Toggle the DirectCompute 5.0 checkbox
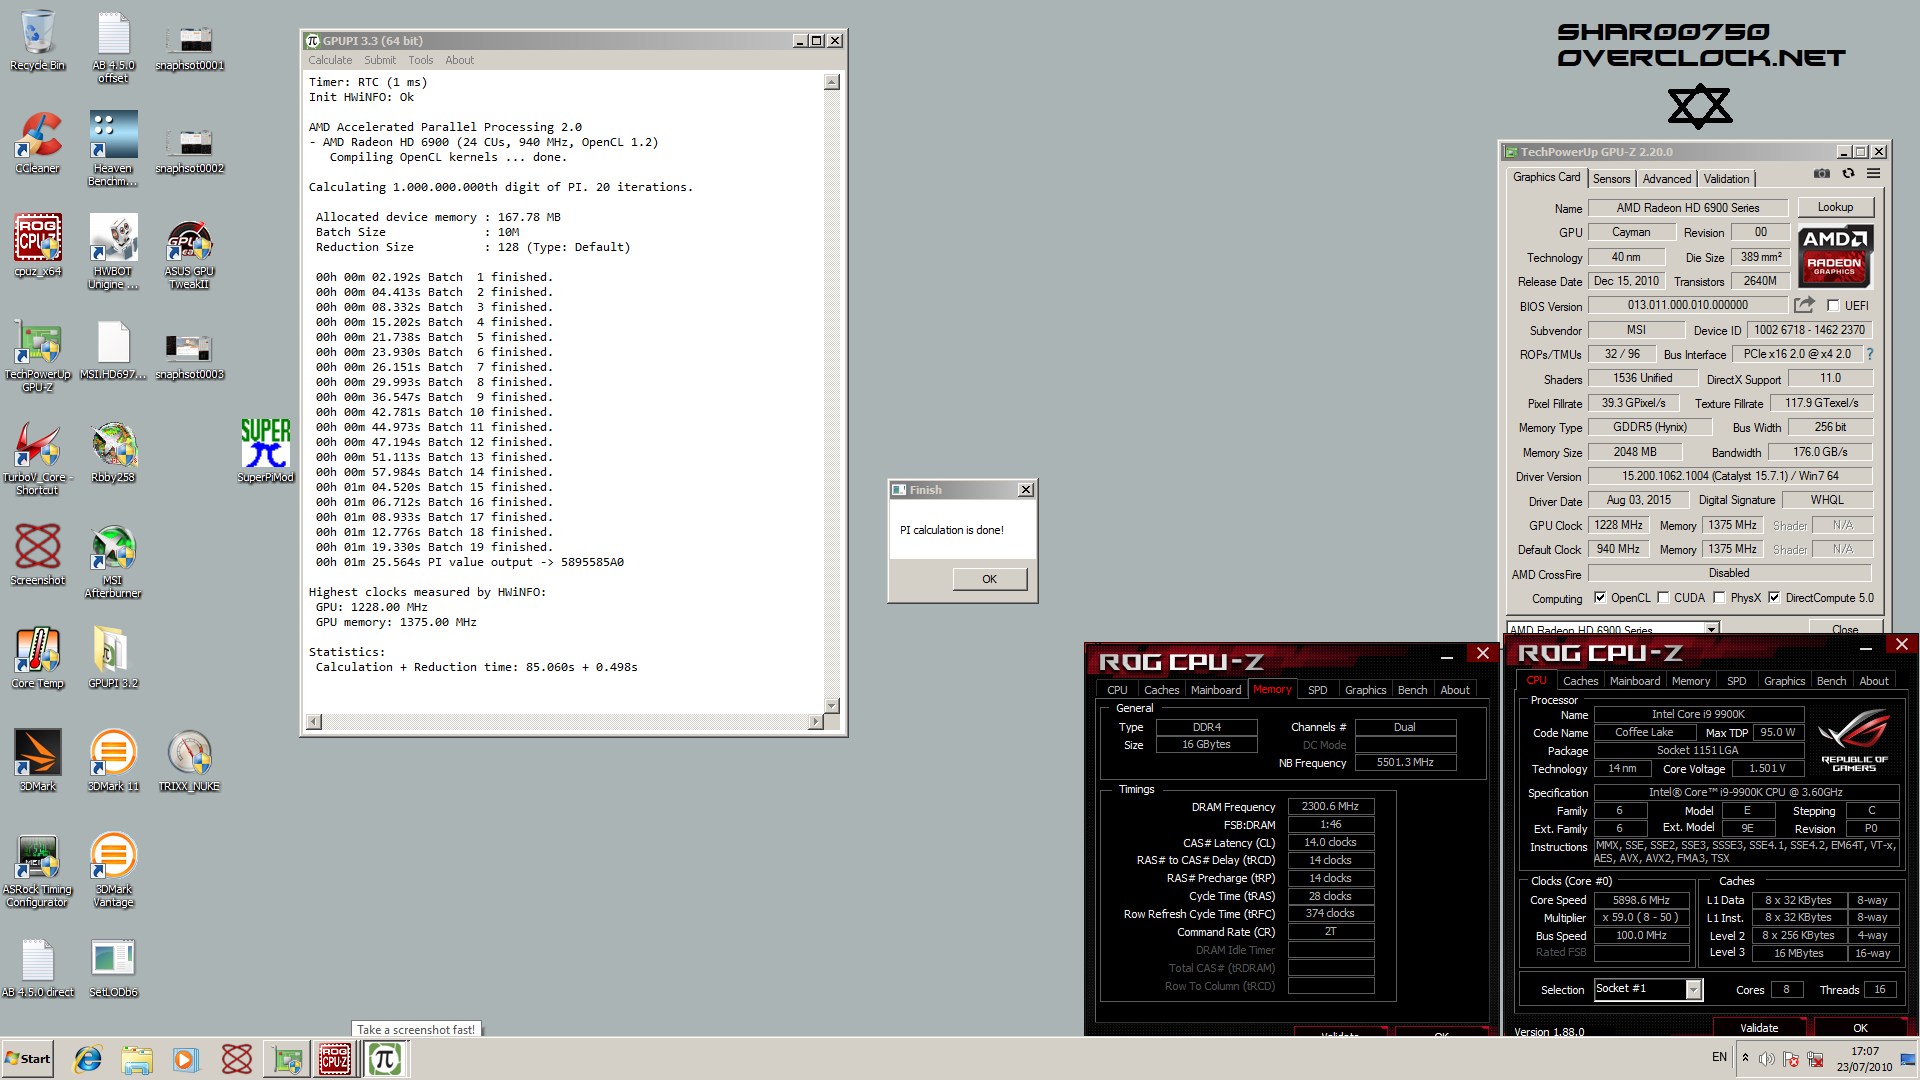The width and height of the screenshot is (1920, 1080). point(1774,598)
